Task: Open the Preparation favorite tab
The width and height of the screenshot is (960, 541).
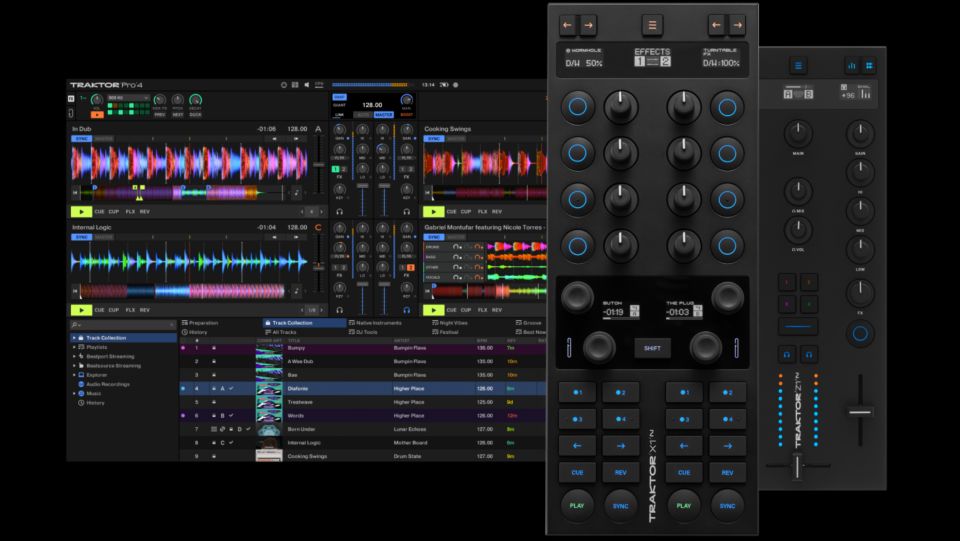Action: click(200, 323)
